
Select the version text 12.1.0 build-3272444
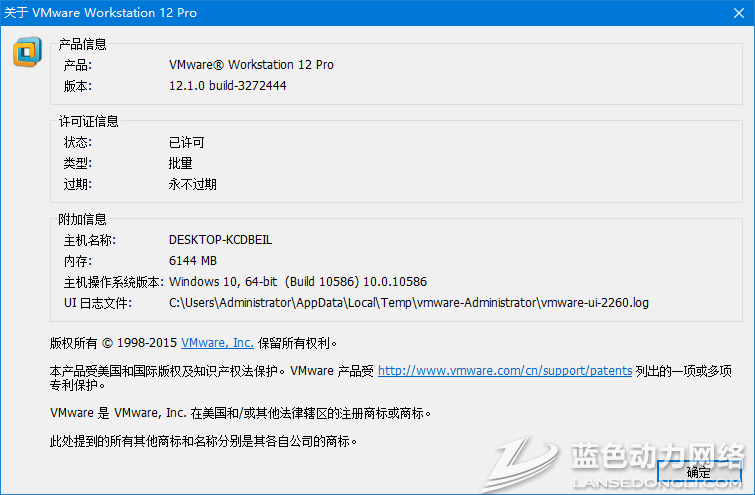228,86
